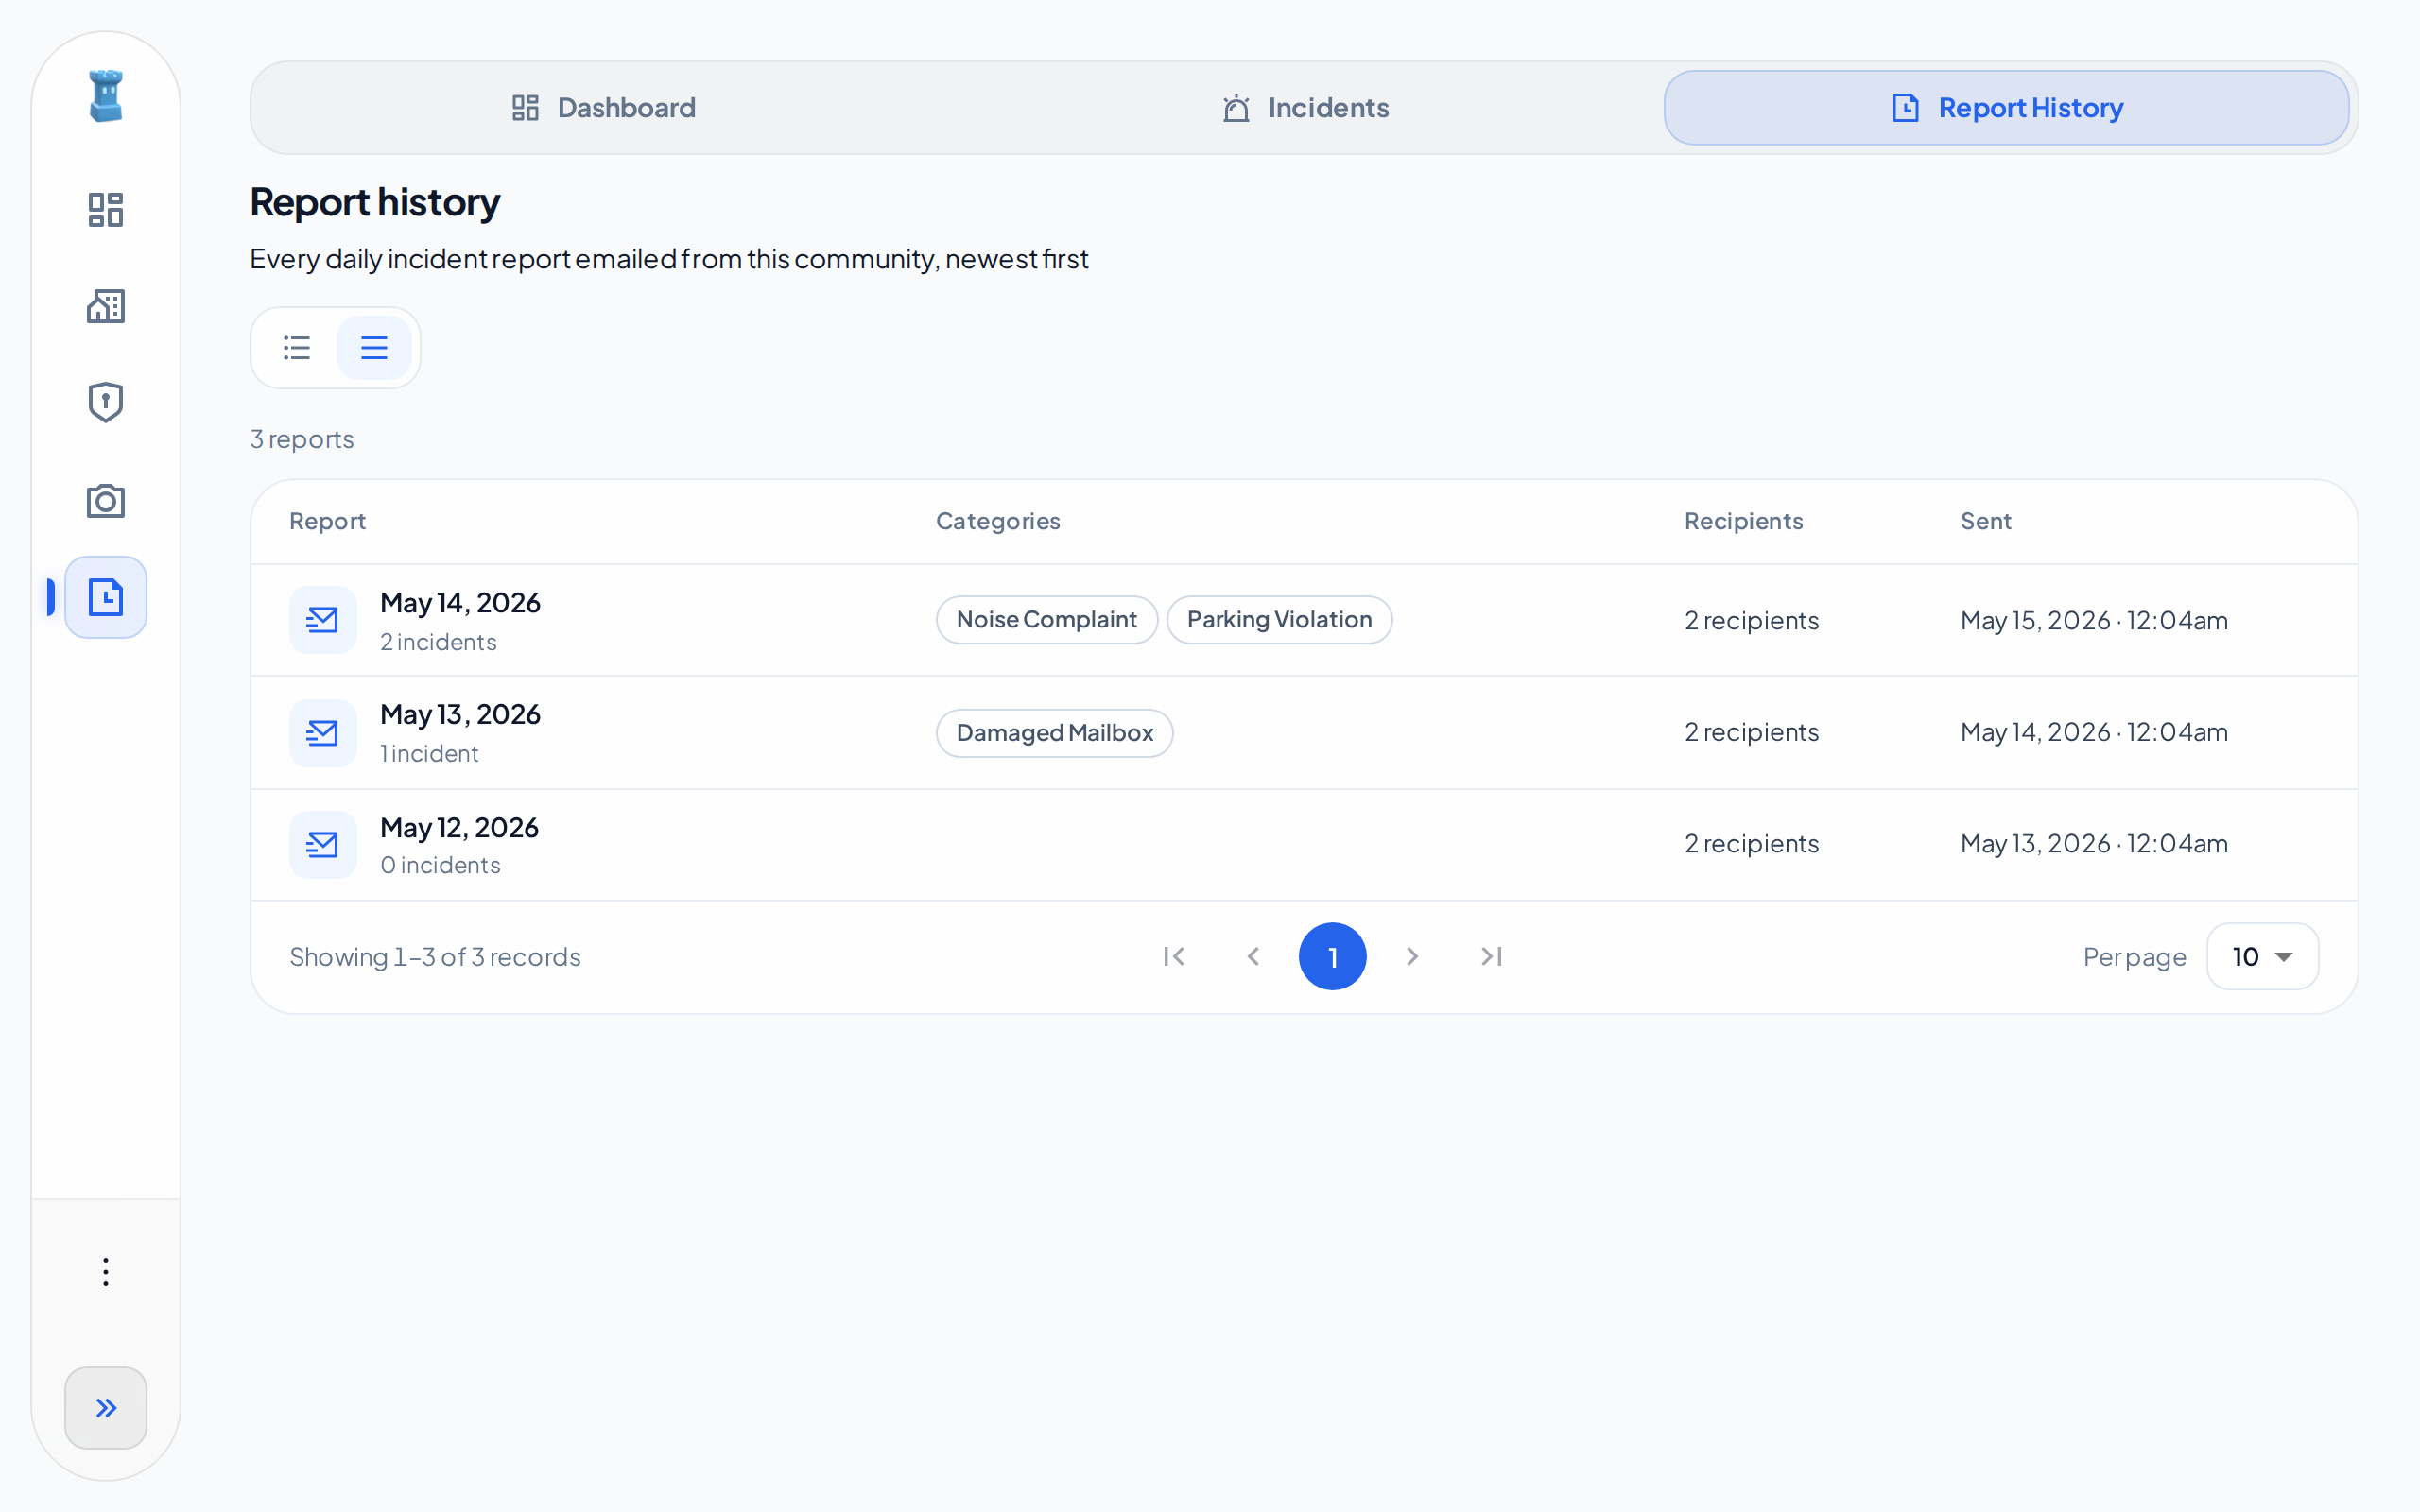Screen dimensions: 2420x1512
Task: Go to next page of records
Action: click(x=1412, y=957)
